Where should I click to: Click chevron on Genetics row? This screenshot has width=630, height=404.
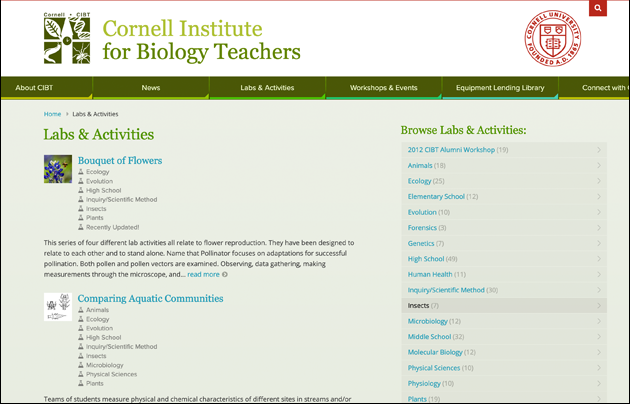(599, 243)
